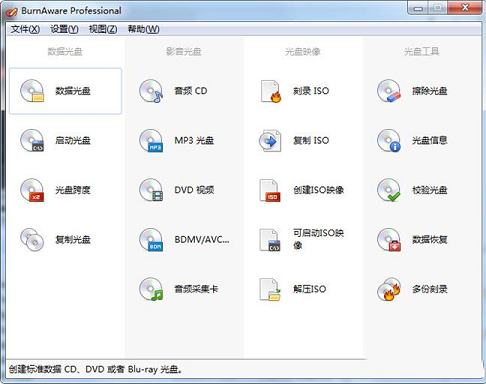Click the 解压ISO label text

(310, 289)
